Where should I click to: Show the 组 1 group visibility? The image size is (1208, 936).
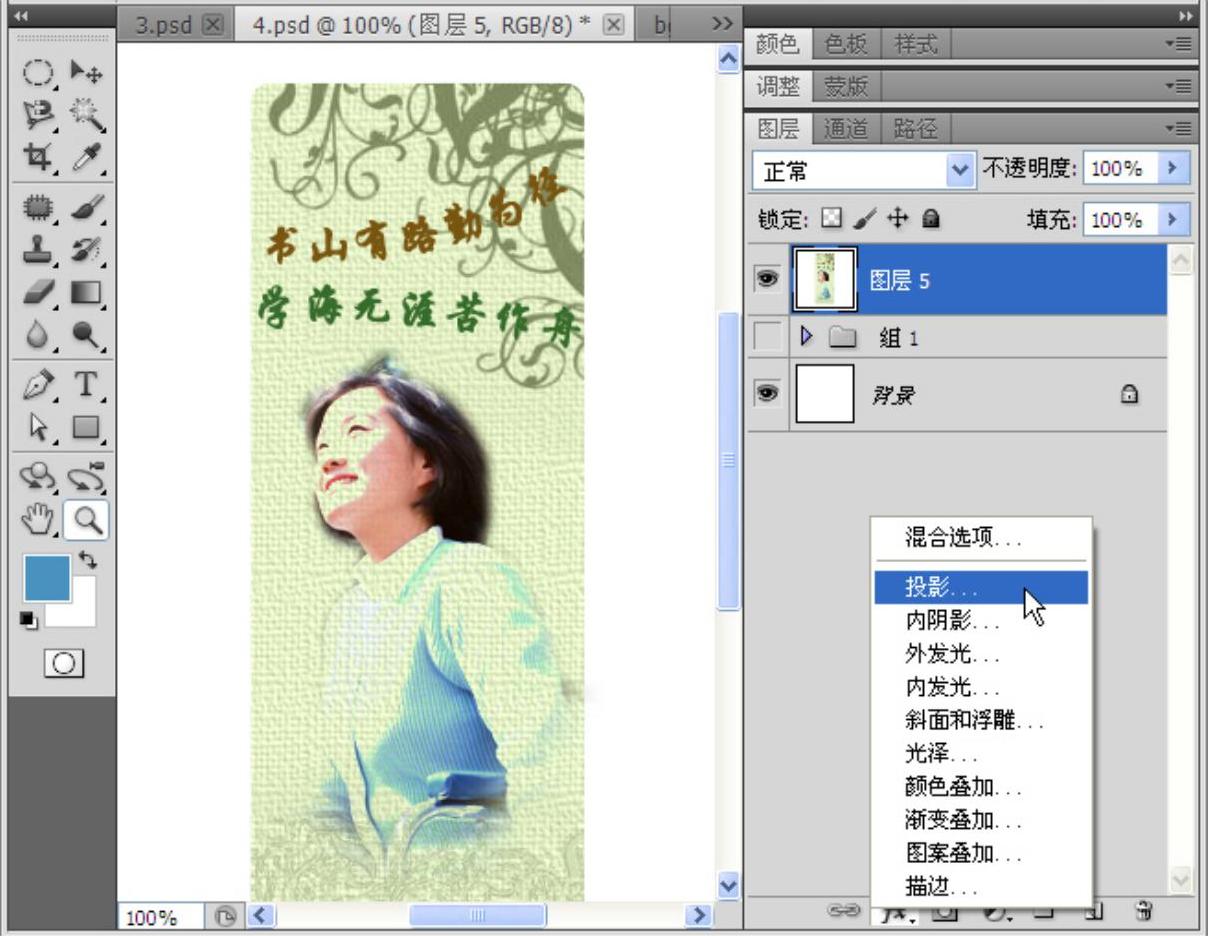pos(768,338)
